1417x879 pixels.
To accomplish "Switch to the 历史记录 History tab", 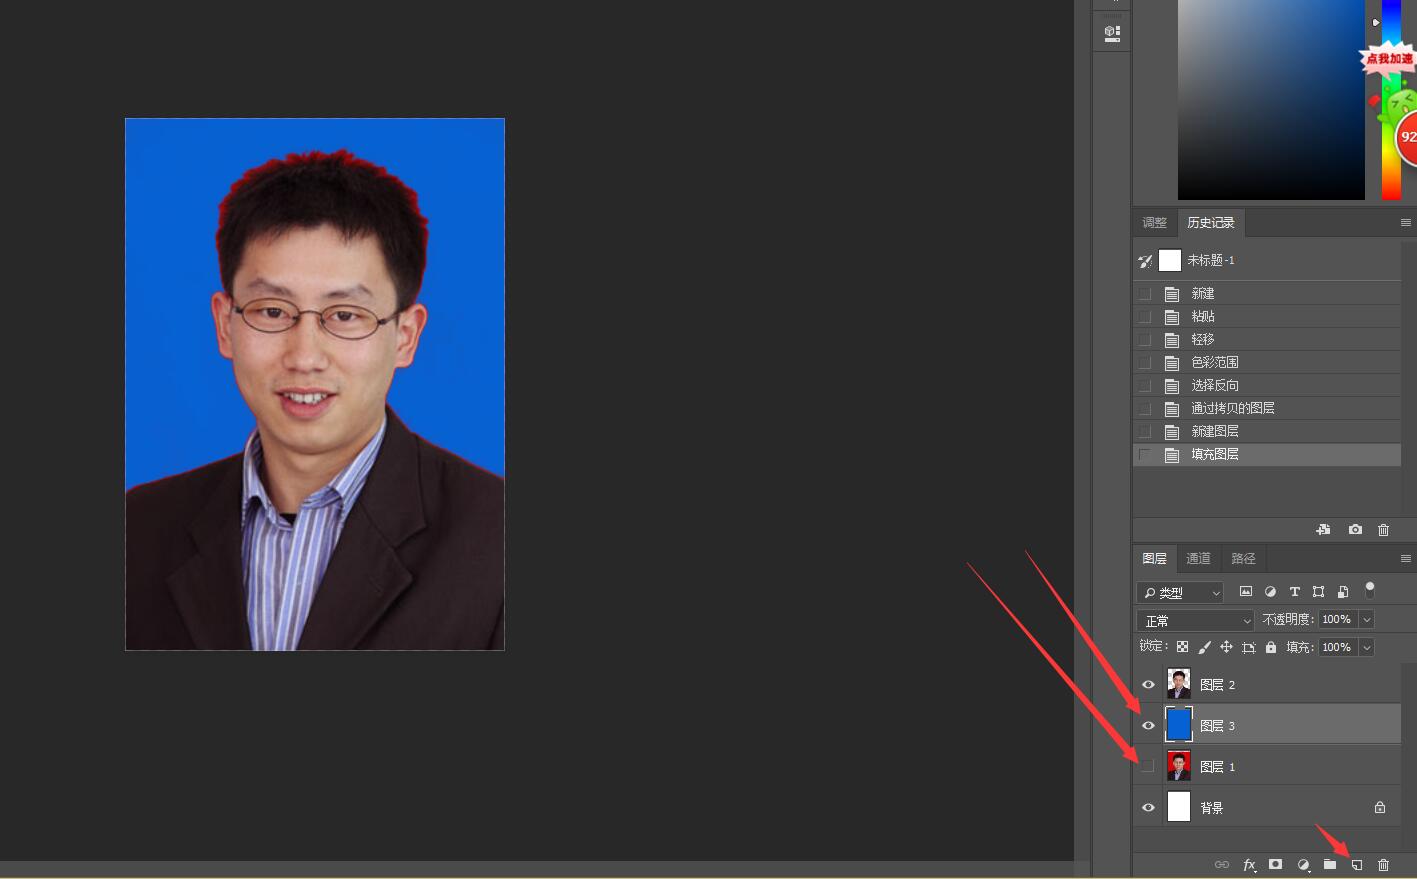I will 1210,222.
